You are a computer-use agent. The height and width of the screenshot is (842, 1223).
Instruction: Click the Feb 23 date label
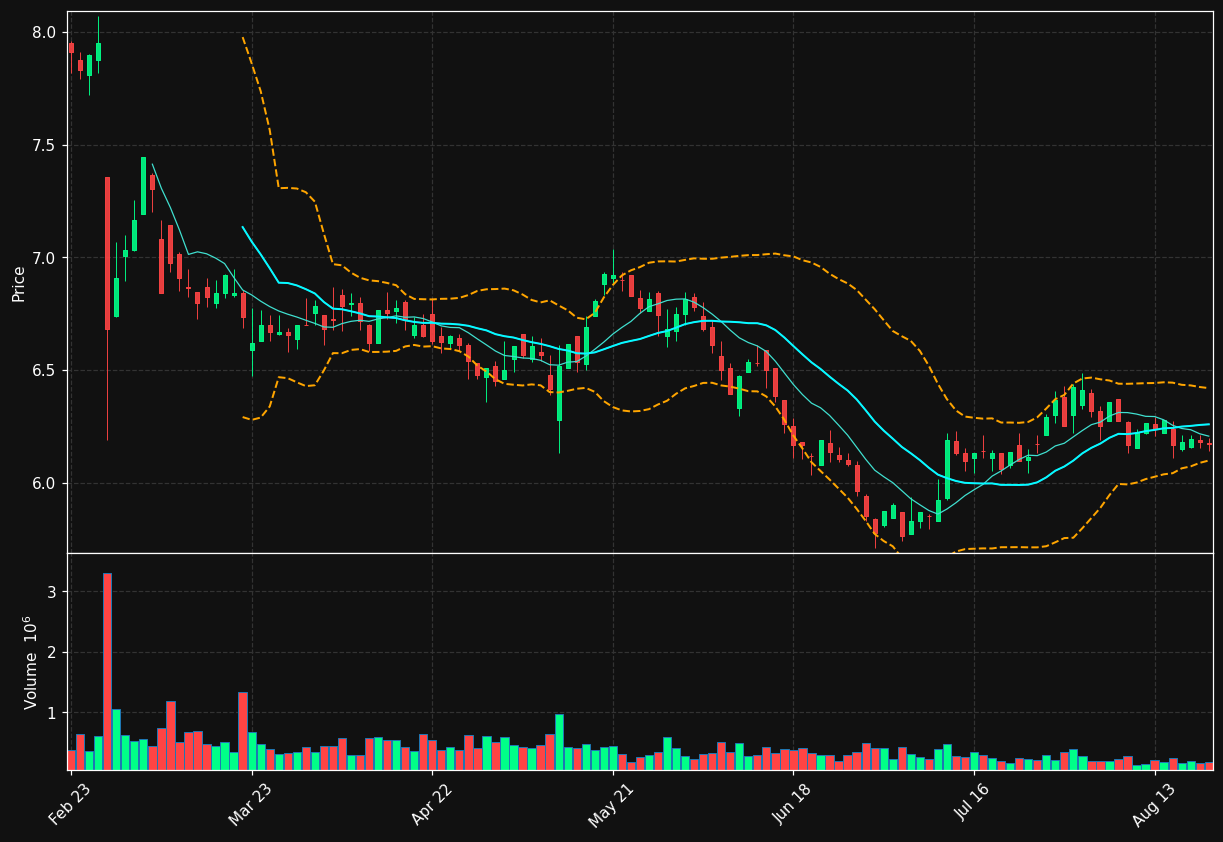(x=69, y=803)
